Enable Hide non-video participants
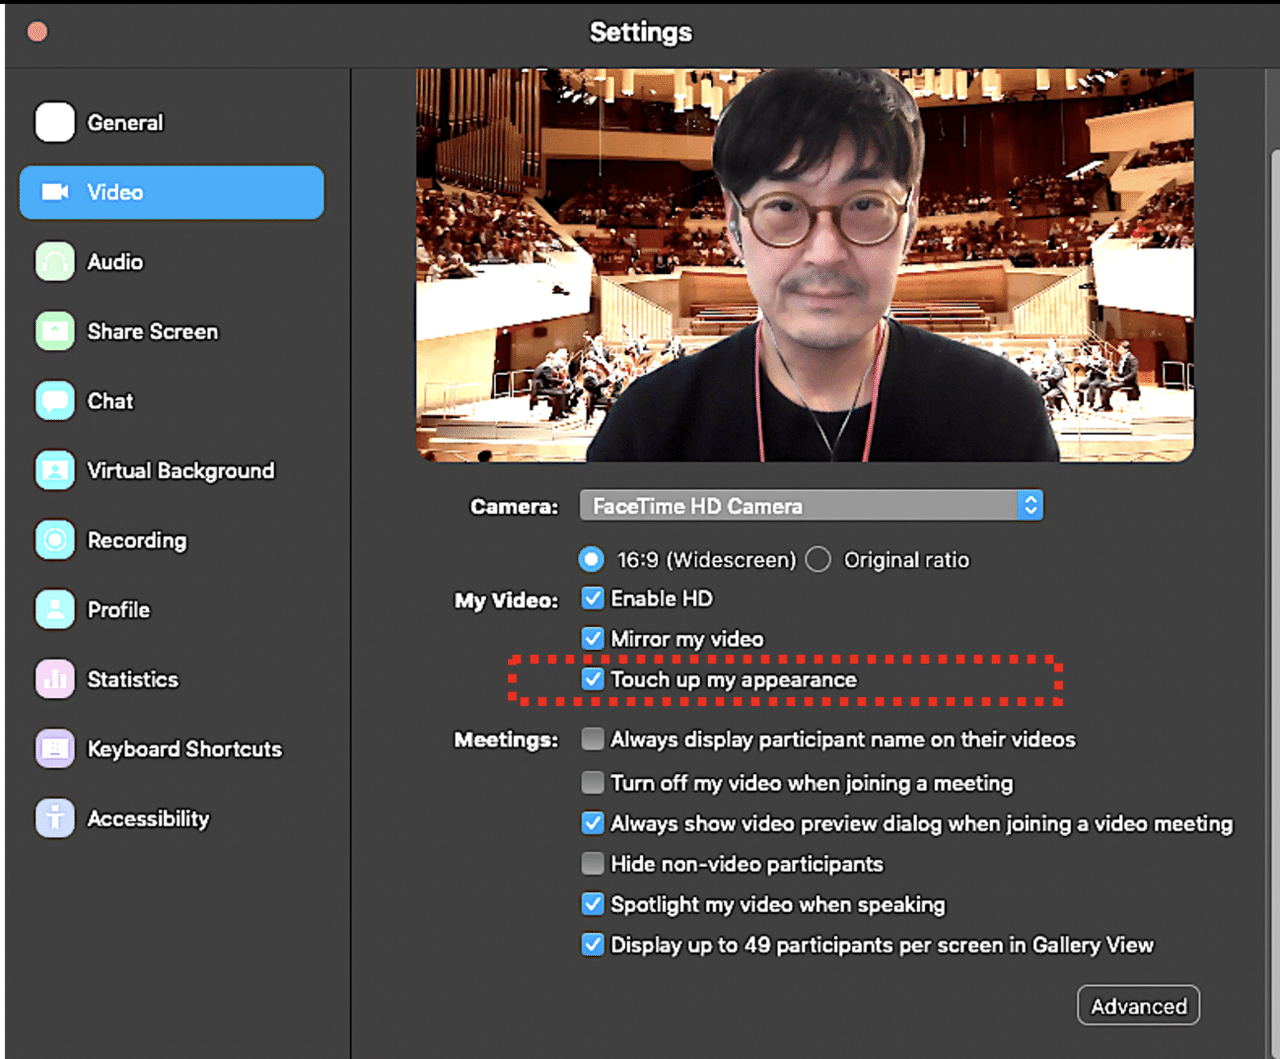Image resolution: width=1280 pixels, height=1059 pixels. pyautogui.click(x=593, y=863)
